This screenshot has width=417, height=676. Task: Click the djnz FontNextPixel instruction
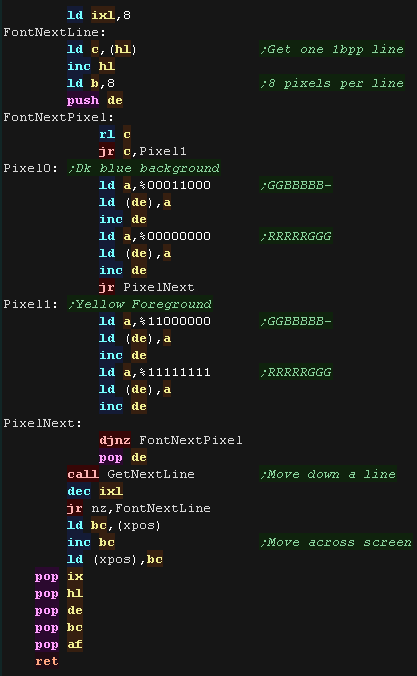171,440
